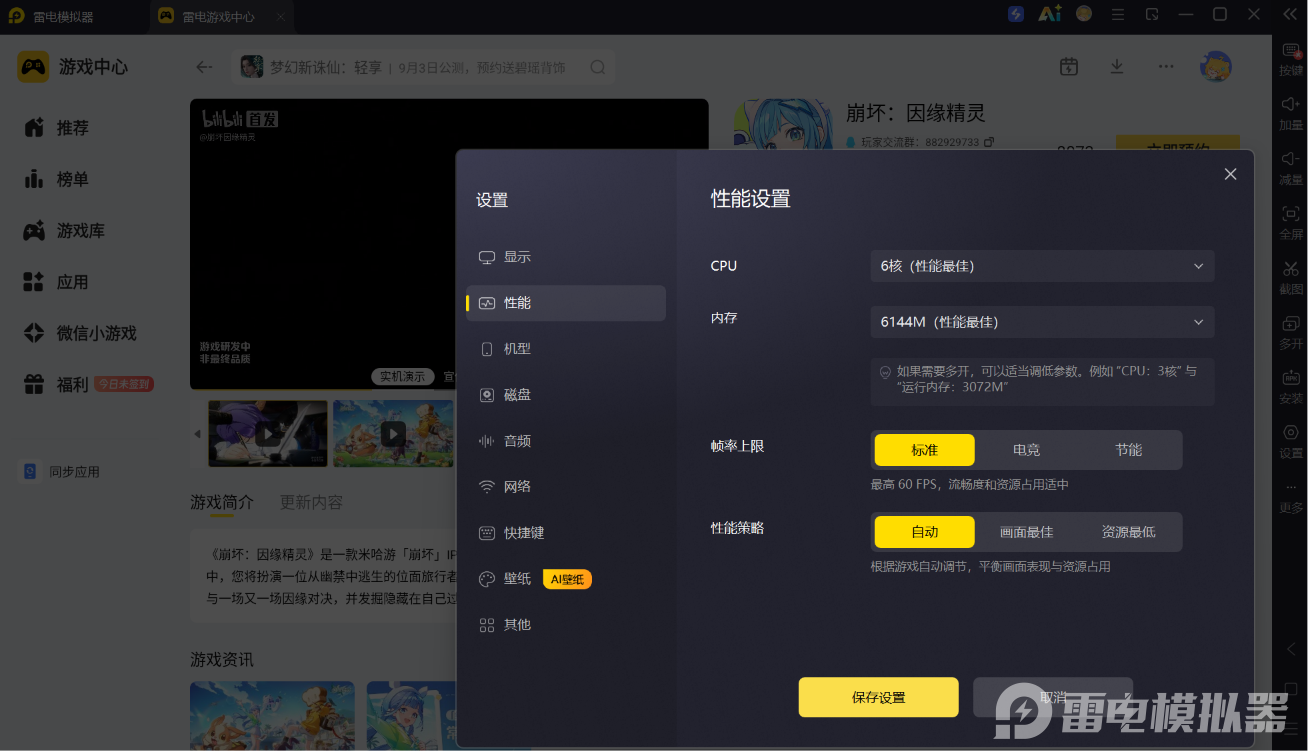The width and height of the screenshot is (1308, 751).
Task: Copy the player group number 882929733
Action: (x=989, y=142)
